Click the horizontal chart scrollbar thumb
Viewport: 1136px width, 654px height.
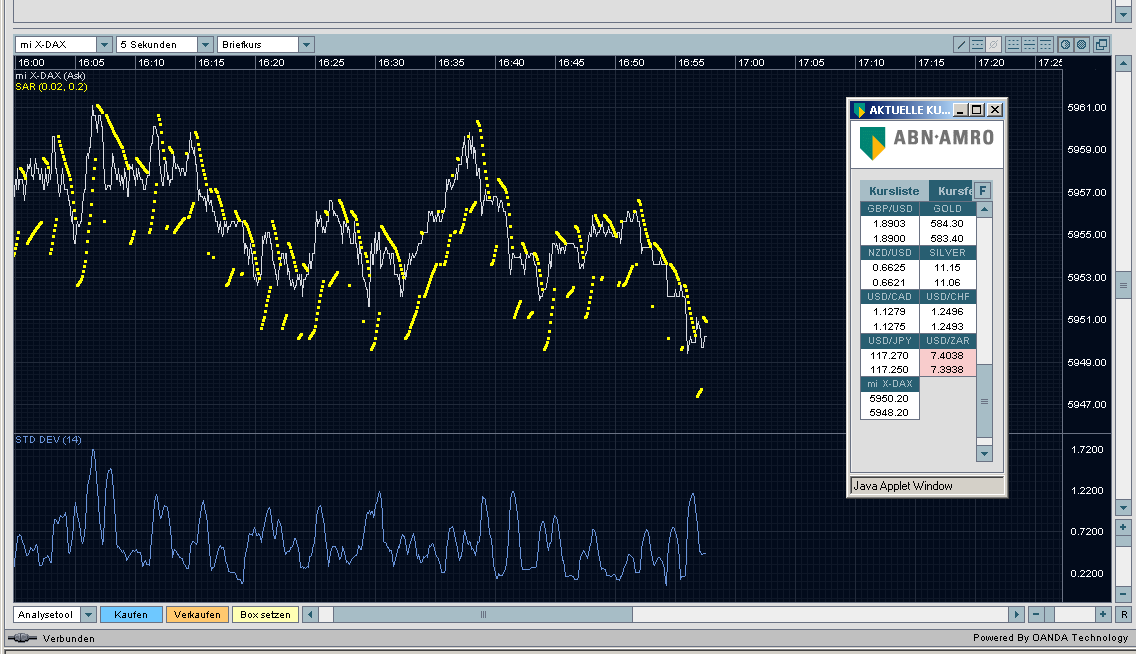pyautogui.click(x=483, y=614)
